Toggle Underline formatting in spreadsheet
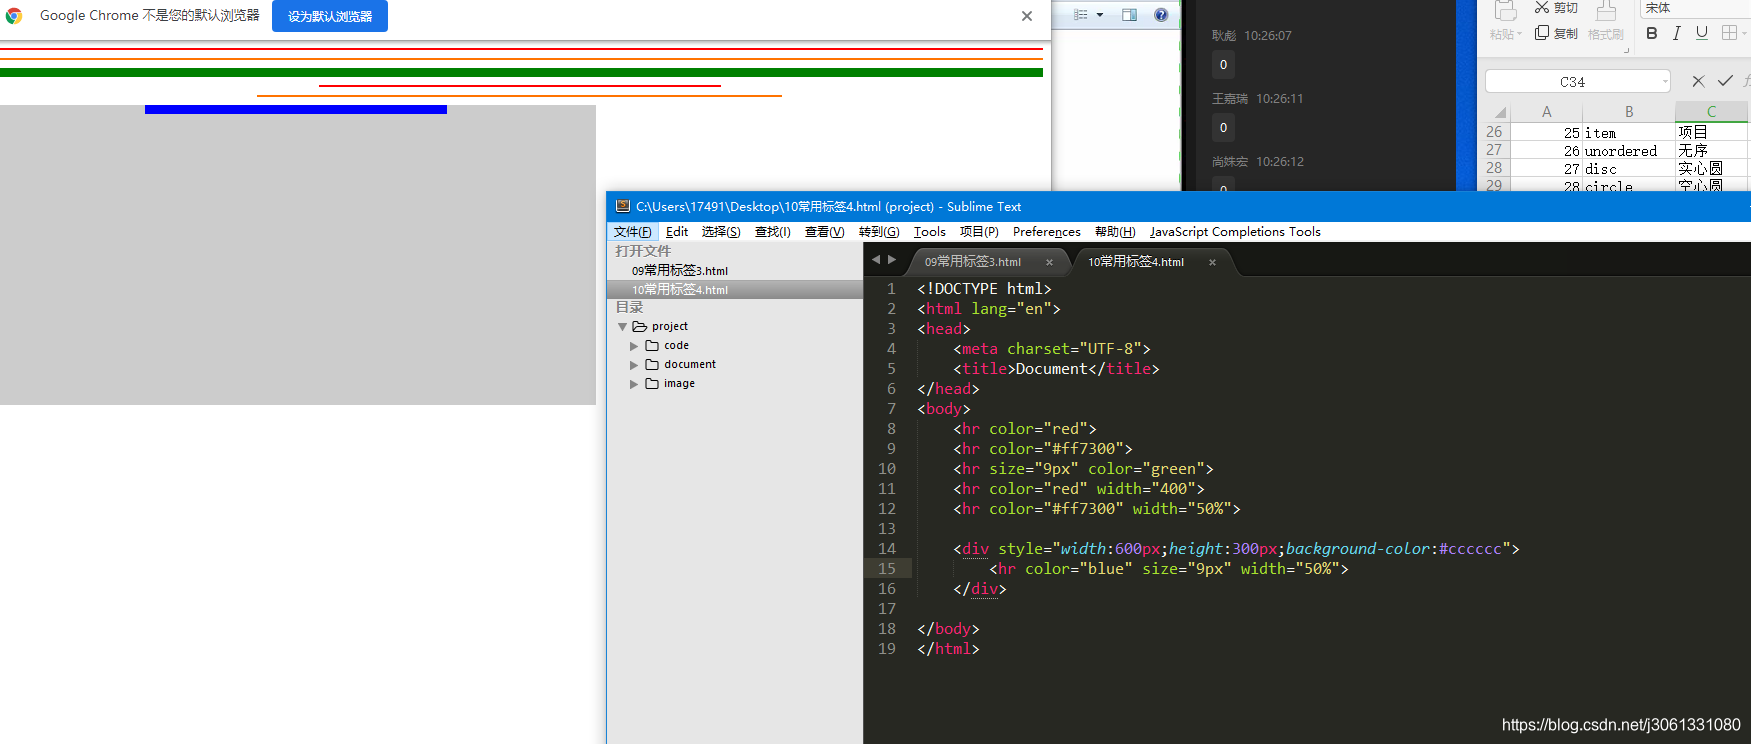 tap(1702, 33)
